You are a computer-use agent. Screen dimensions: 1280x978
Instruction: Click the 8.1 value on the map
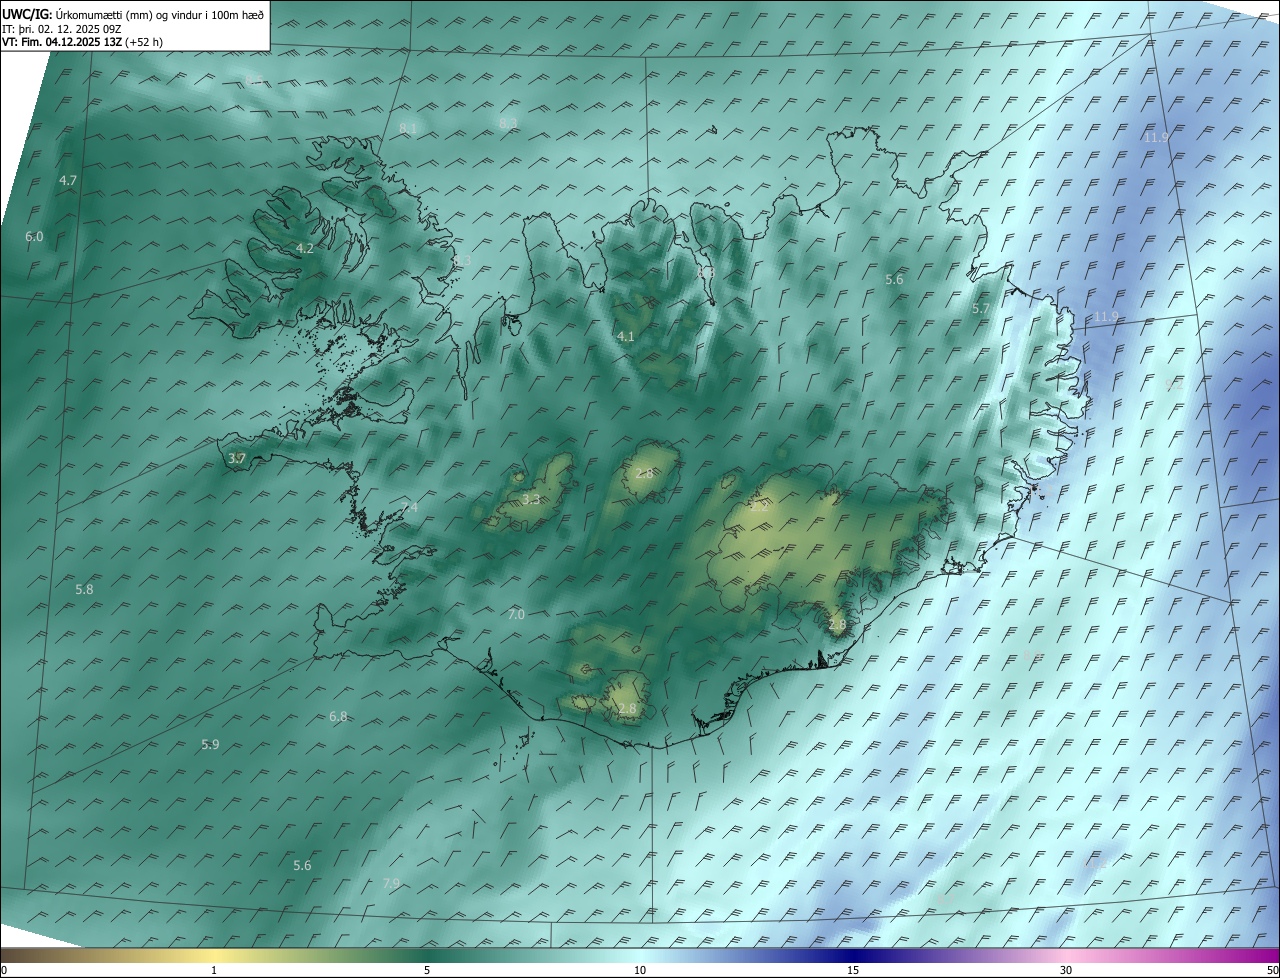(x=407, y=128)
